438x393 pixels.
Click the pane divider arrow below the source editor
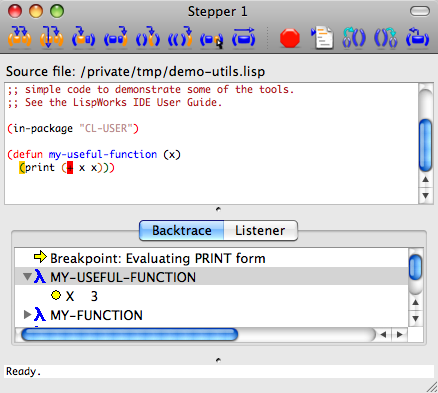coord(218,209)
